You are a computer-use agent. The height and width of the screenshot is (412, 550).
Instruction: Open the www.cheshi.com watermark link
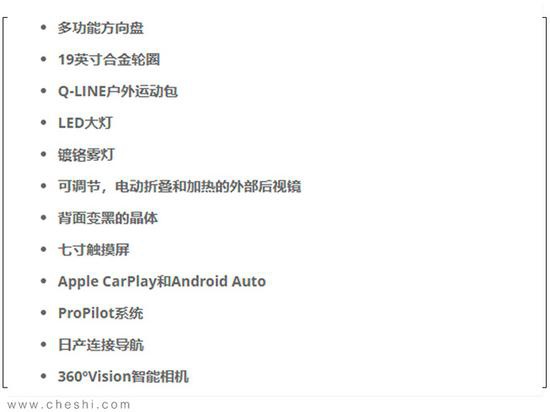click(69, 405)
